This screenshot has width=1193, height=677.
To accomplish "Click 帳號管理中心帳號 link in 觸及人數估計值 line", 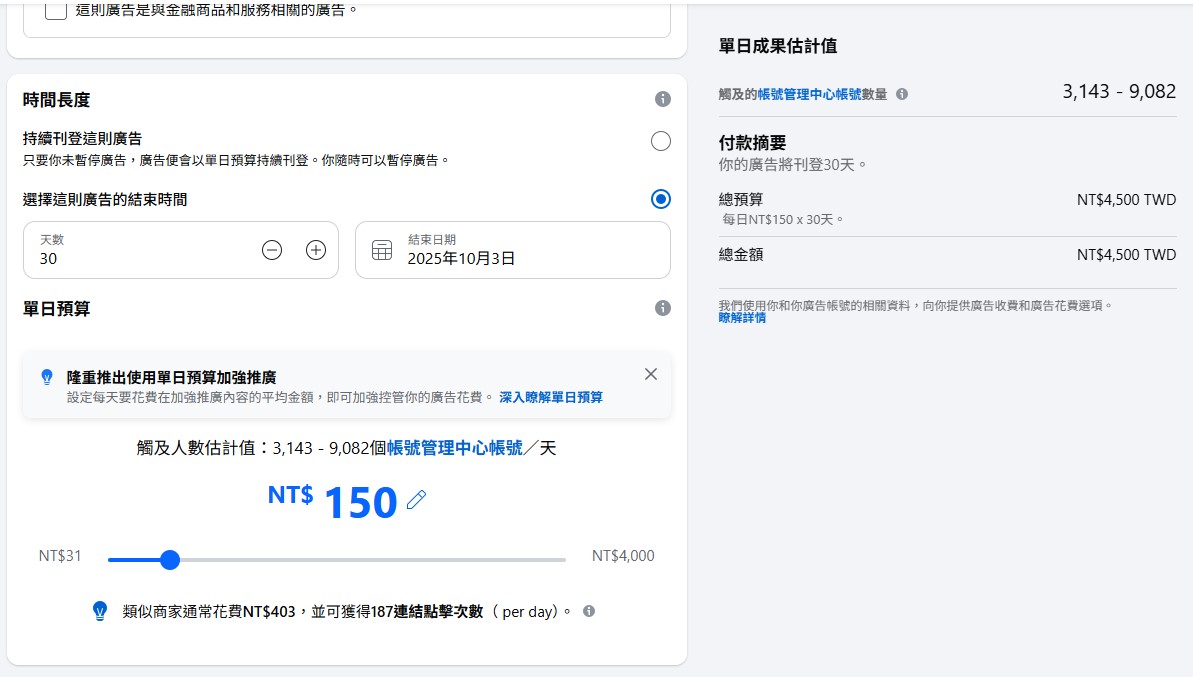I will click(x=454, y=448).
